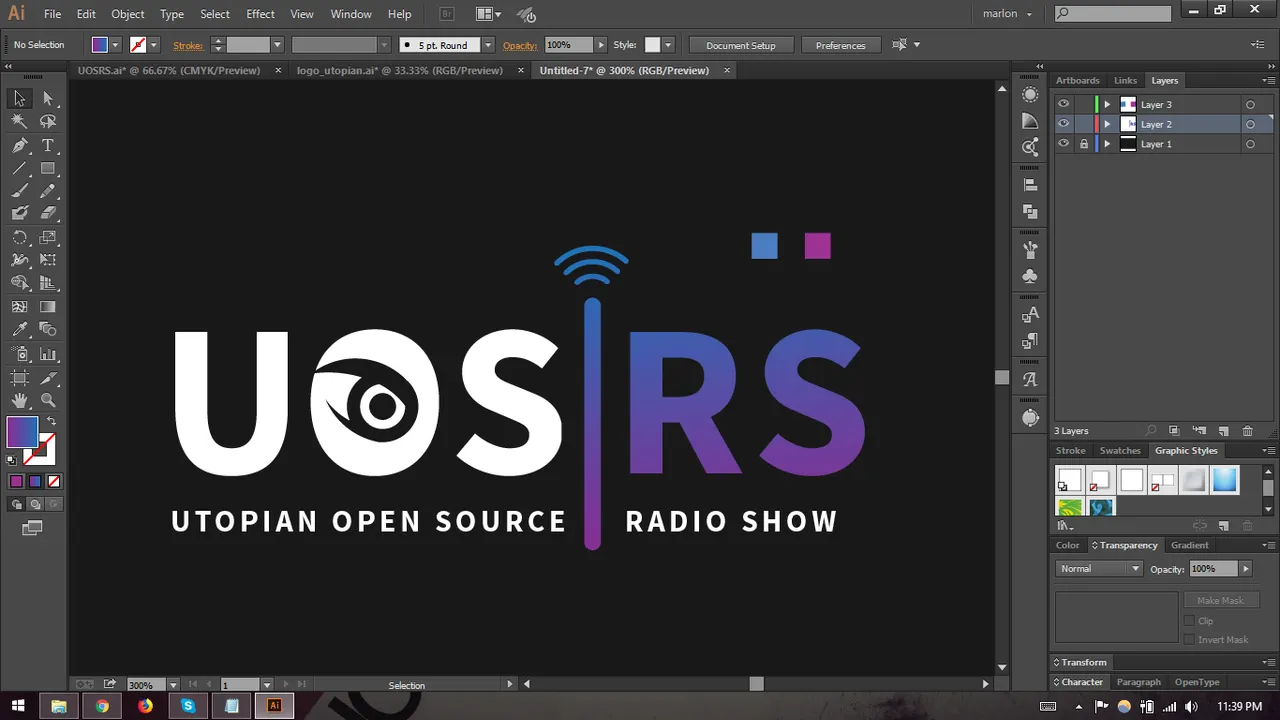Select the Pen tool

point(19,145)
